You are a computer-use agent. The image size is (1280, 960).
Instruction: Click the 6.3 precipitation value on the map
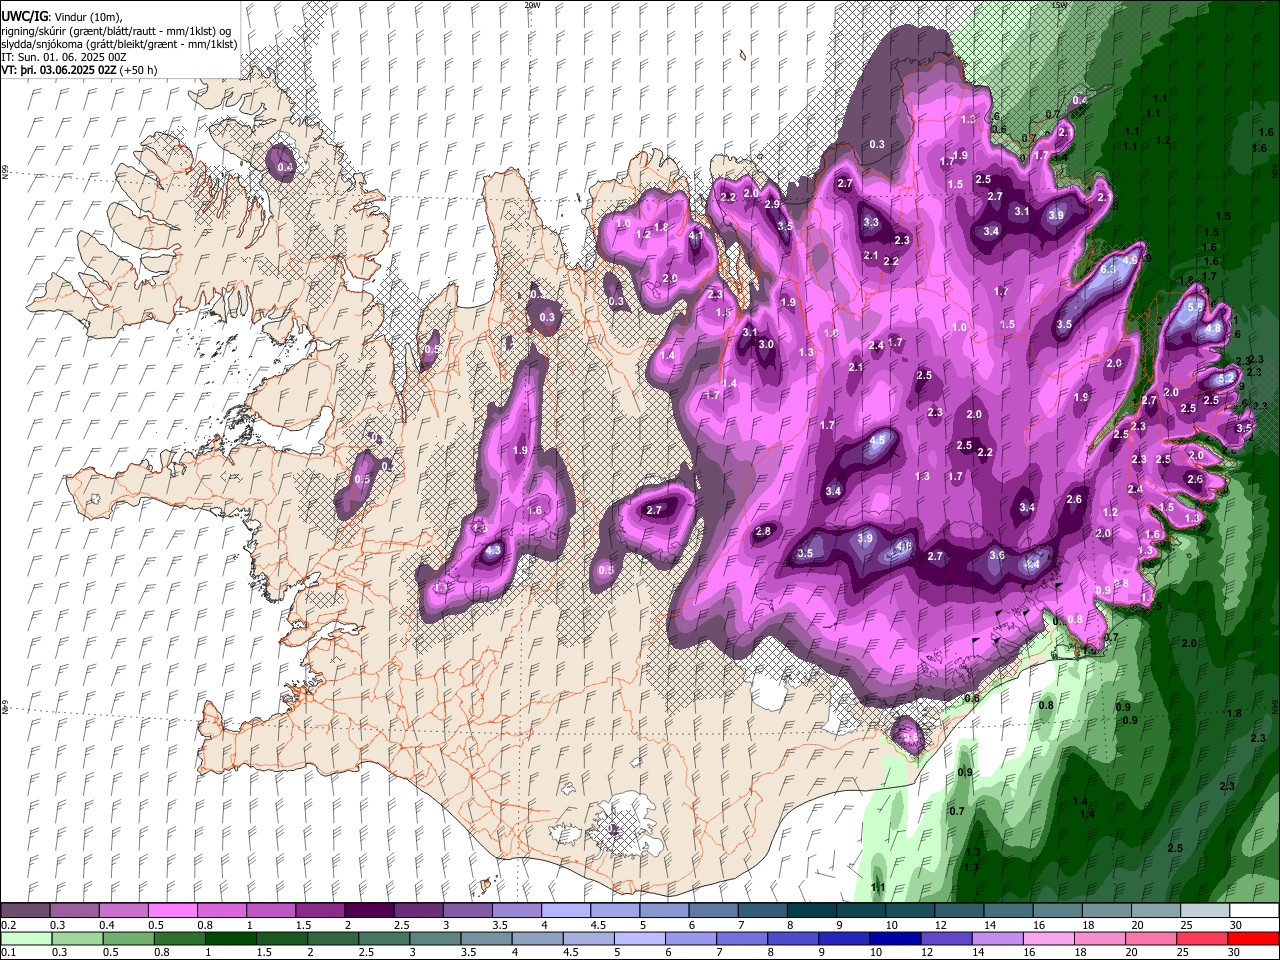pos(1108,270)
